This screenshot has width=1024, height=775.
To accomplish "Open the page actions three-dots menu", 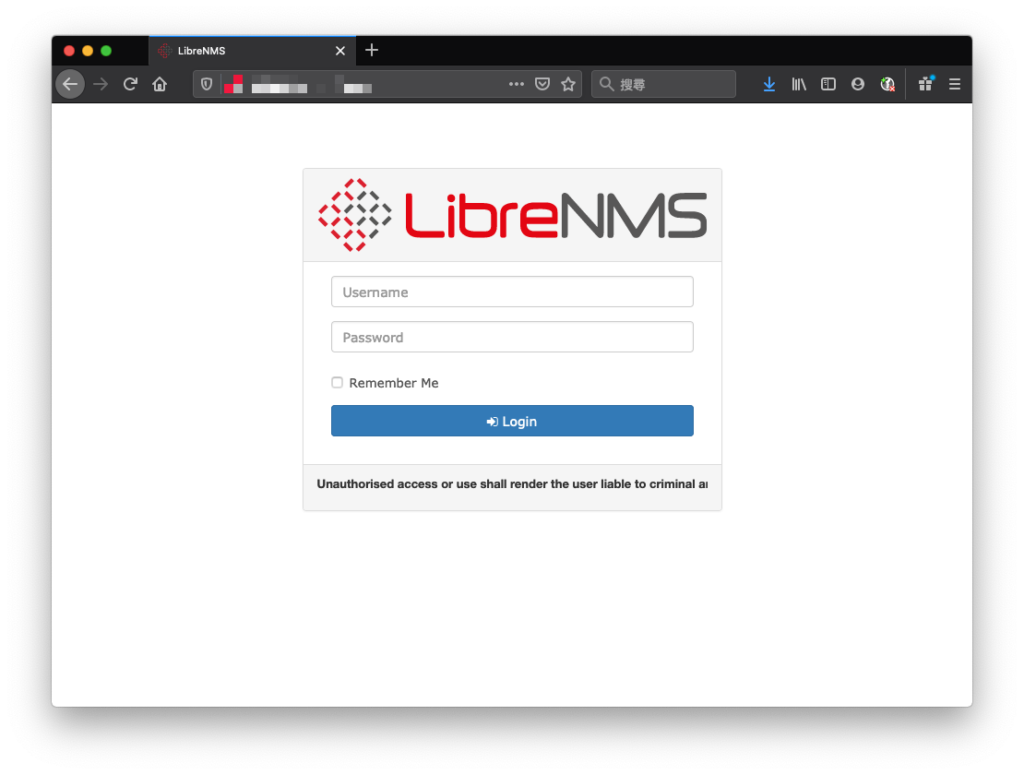I will tap(516, 84).
